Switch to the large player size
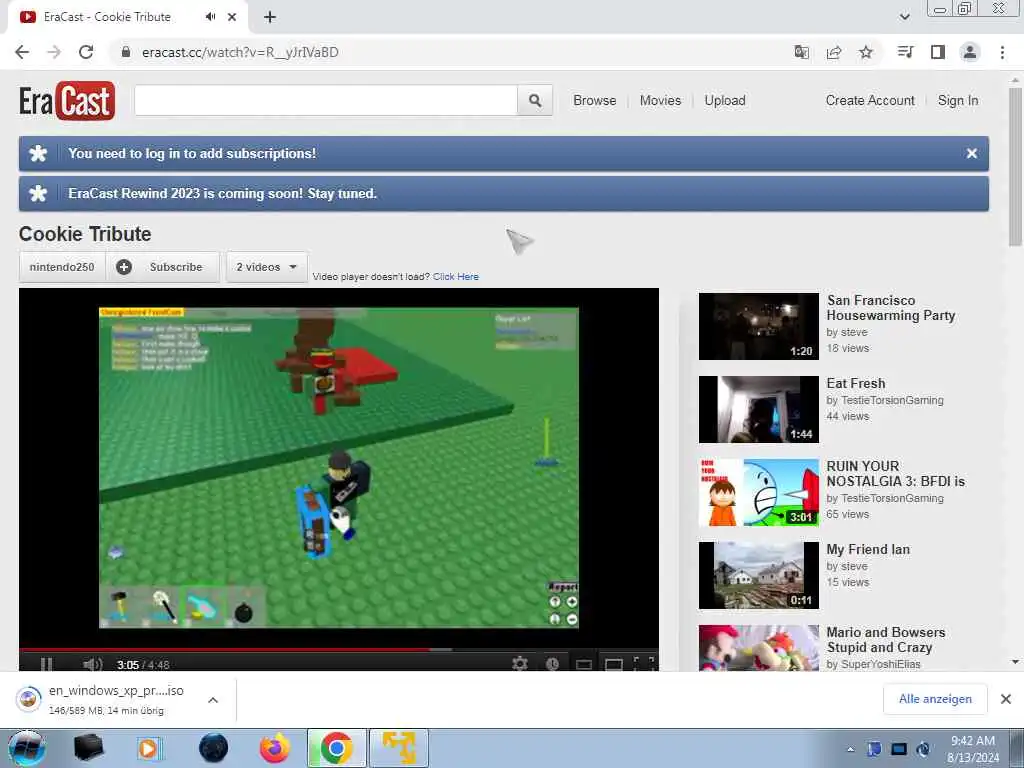The image size is (1024, 768). pos(614,664)
